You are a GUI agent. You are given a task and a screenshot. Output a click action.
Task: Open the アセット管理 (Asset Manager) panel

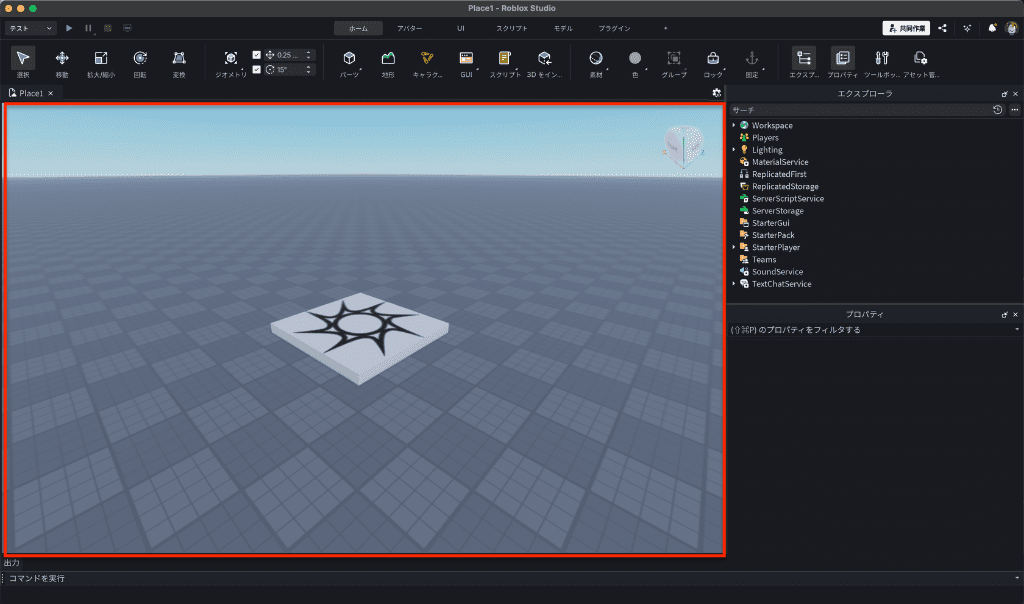pyautogui.click(x=920, y=59)
